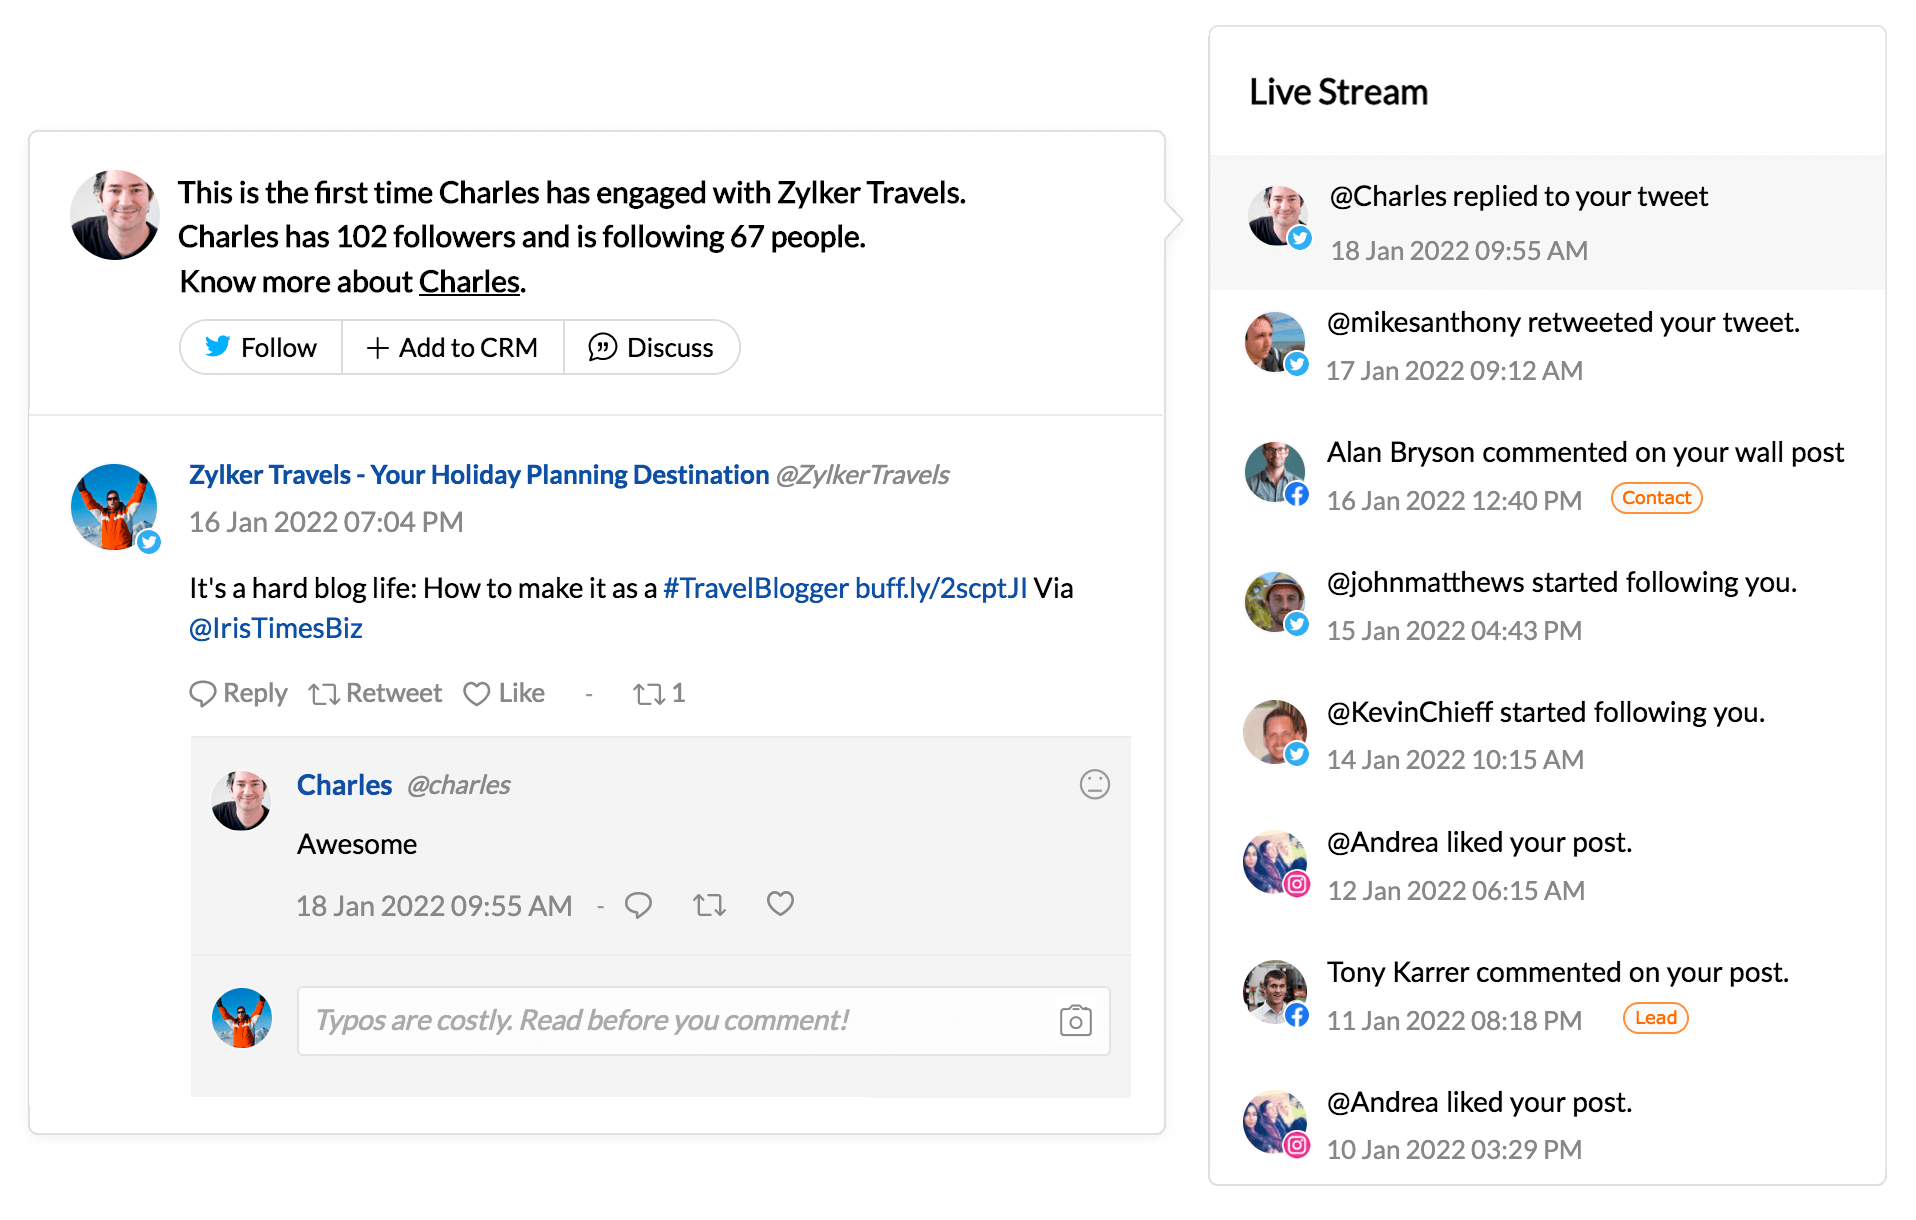Like the Zylker Travels tweet
The width and height of the screenshot is (1916, 1220).
504,693
